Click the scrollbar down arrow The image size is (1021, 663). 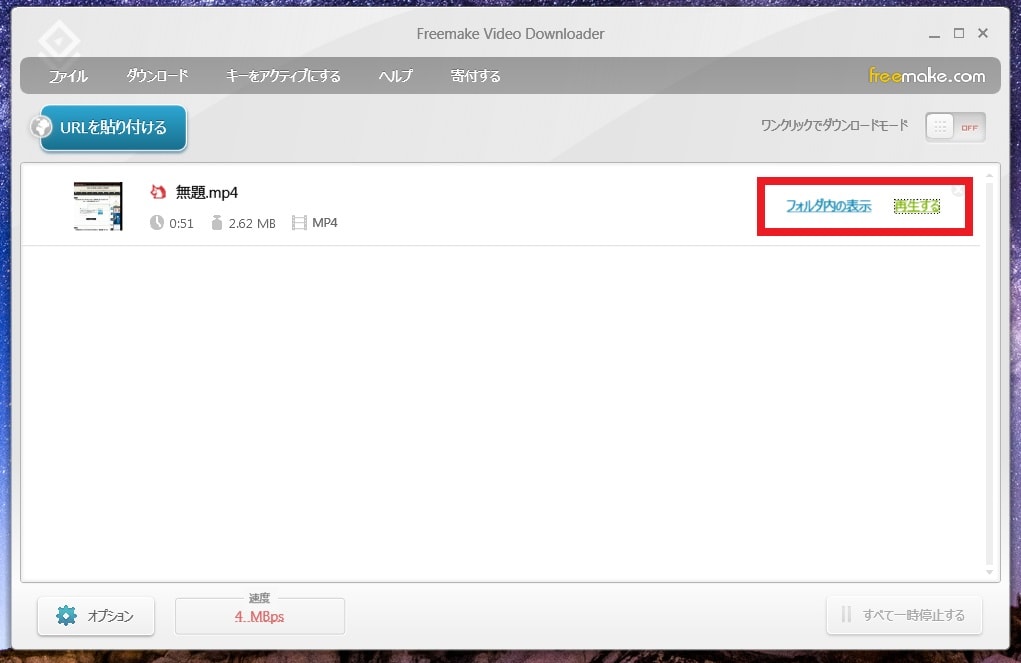click(989, 572)
